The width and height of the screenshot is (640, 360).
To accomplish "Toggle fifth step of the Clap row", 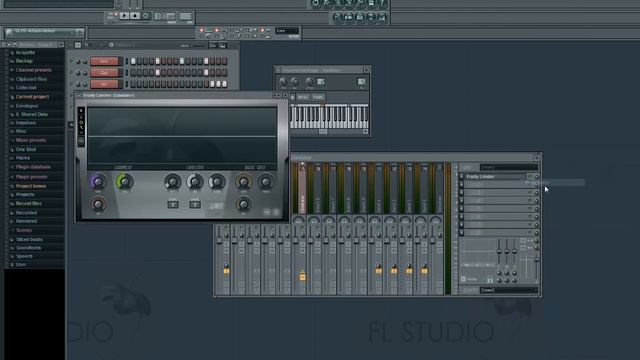I will point(158,73).
